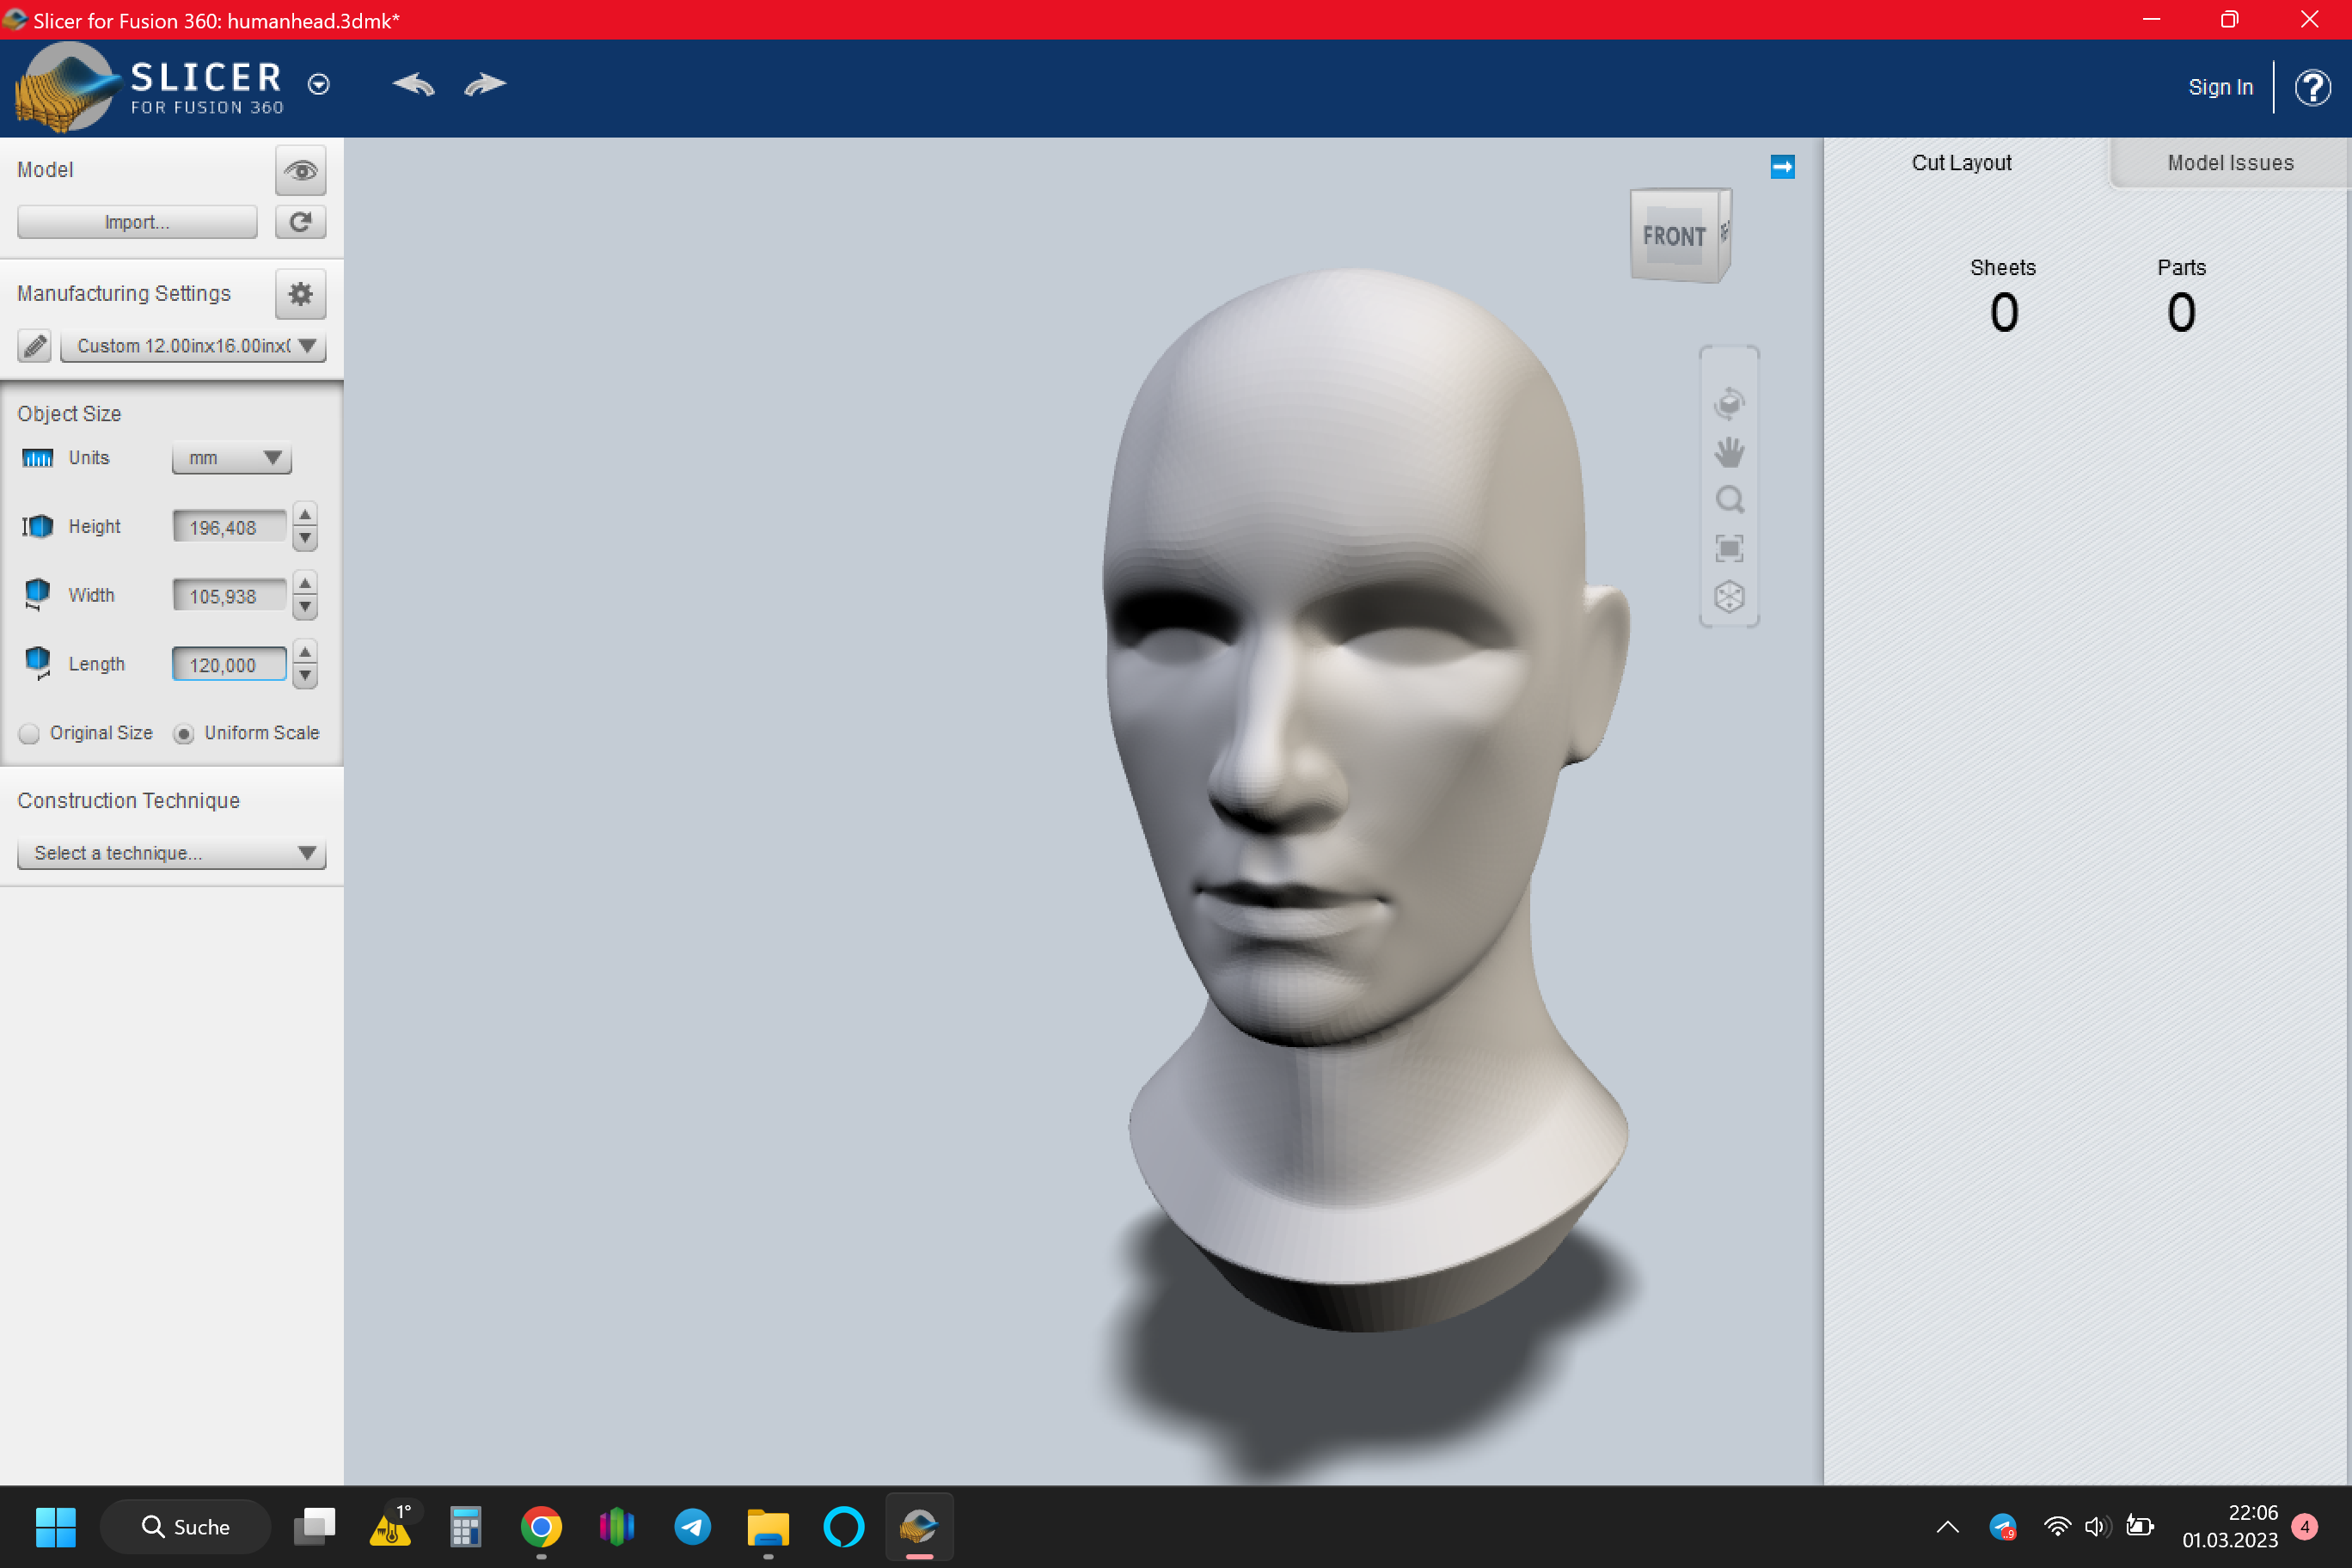Select the orbit tool in viewport

point(1729,403)
